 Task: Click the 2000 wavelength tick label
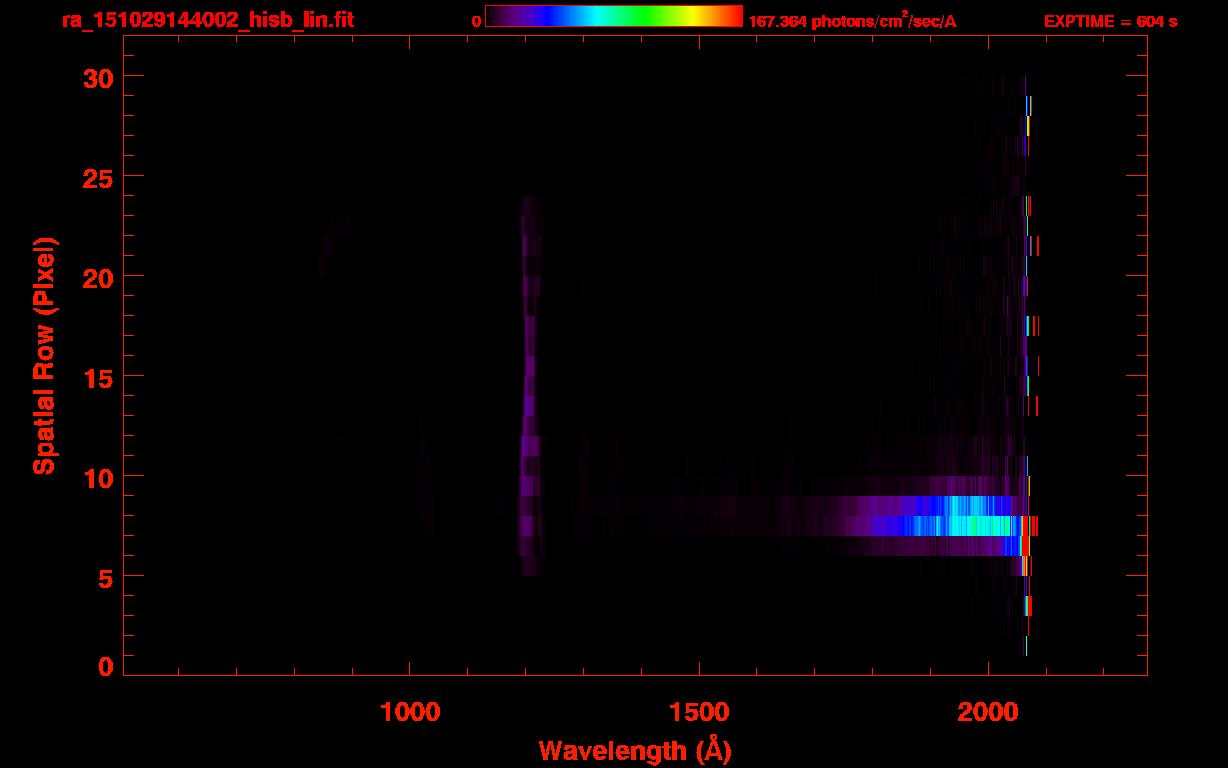tap(988, 712)
